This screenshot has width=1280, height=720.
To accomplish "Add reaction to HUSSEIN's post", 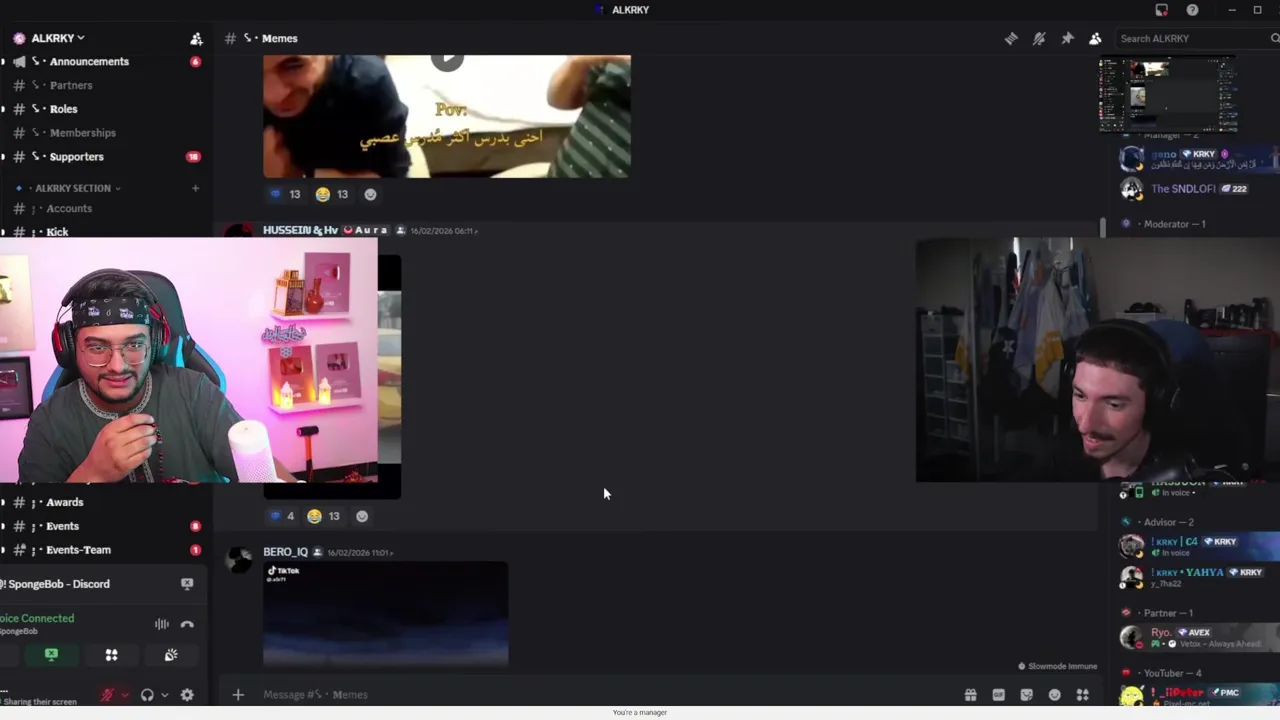I will [x=362, y=516].
